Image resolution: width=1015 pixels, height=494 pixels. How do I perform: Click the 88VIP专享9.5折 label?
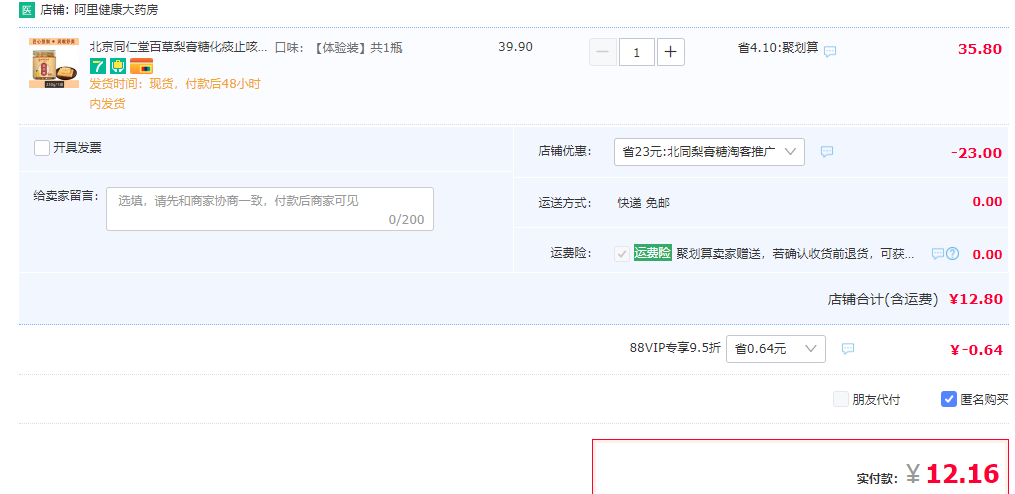coord(675,348)
